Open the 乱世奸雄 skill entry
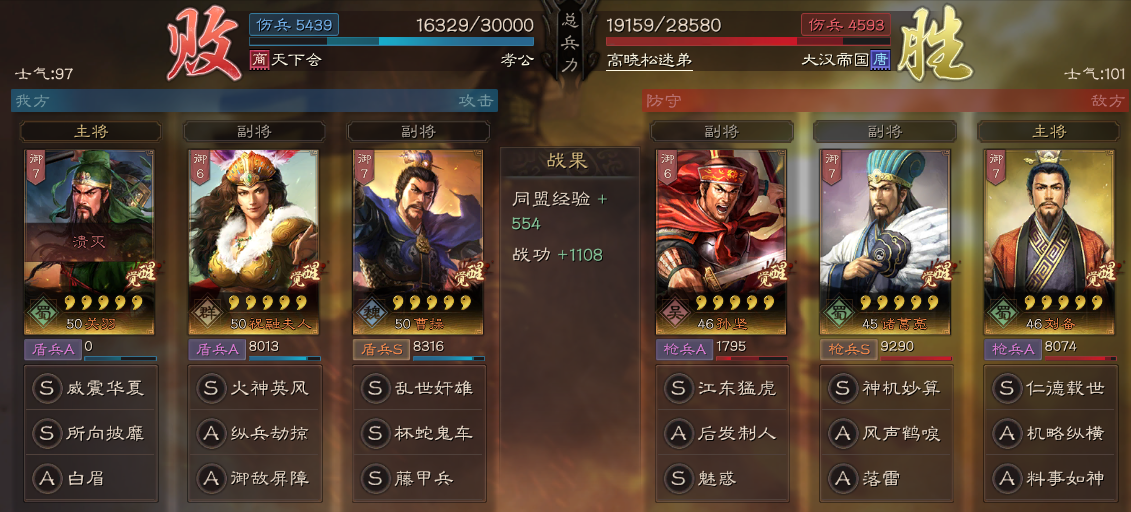This screenshot has width=1131, height=512. (419, 389)
